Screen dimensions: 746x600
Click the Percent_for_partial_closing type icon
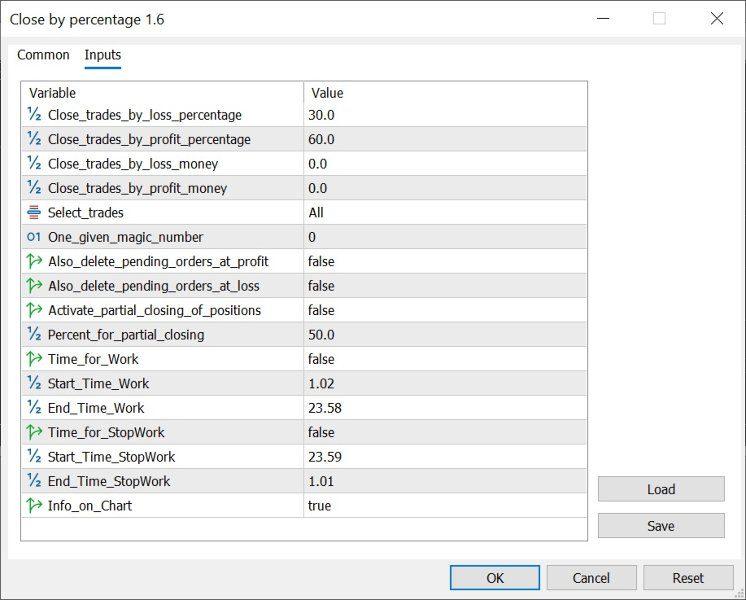(x=34, y=335)
